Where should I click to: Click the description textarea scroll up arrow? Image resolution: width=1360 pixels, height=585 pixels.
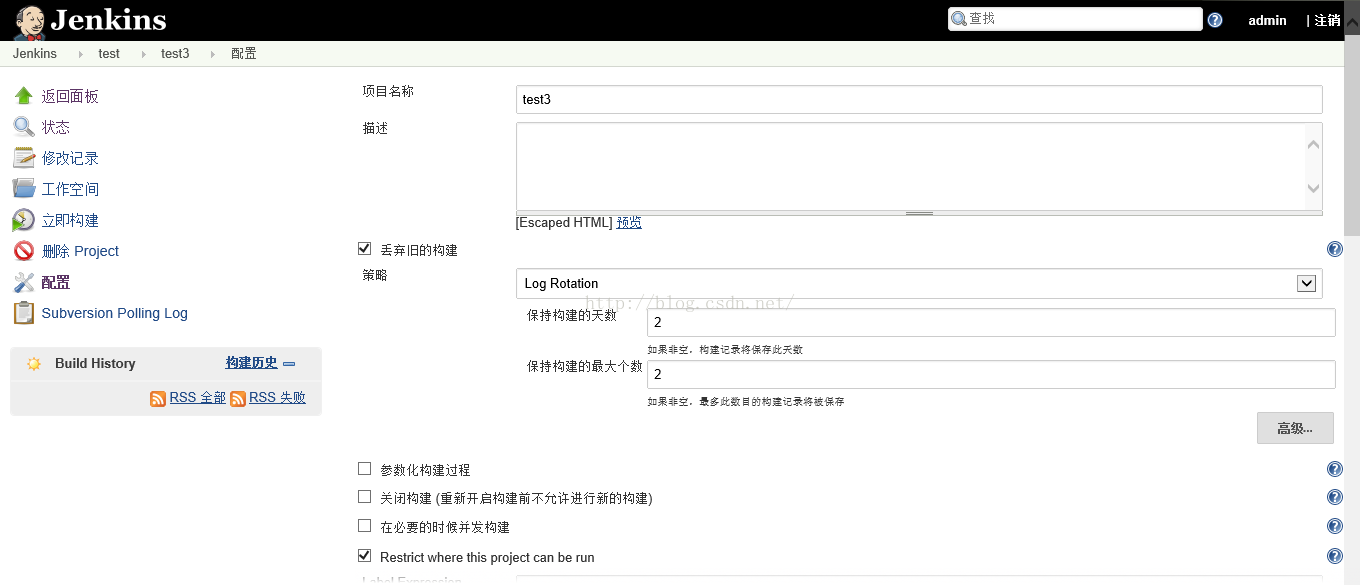[x=1314, y=144]
